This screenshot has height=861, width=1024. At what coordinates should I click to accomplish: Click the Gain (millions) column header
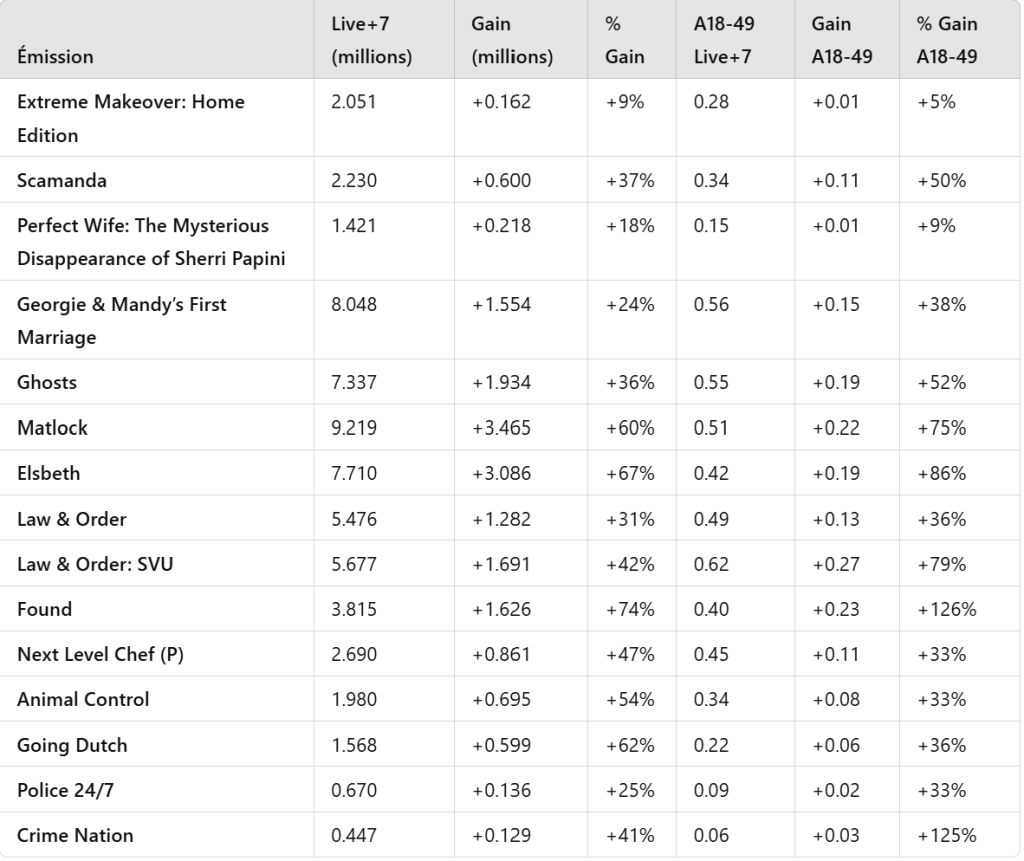[512, 41]
